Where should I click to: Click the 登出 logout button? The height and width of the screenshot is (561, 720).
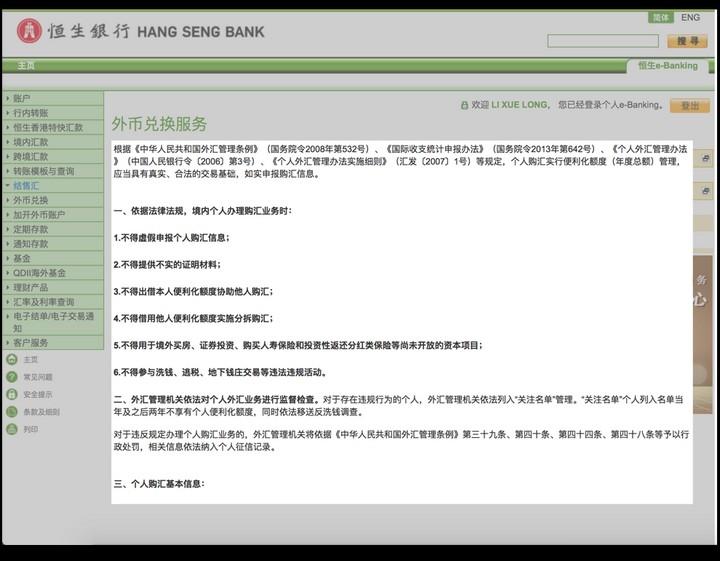point(689,106)
